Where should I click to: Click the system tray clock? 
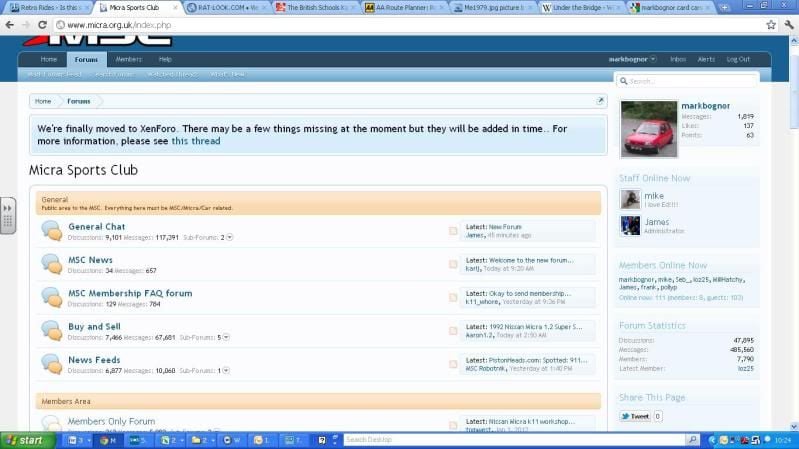[x=783, y=439]
